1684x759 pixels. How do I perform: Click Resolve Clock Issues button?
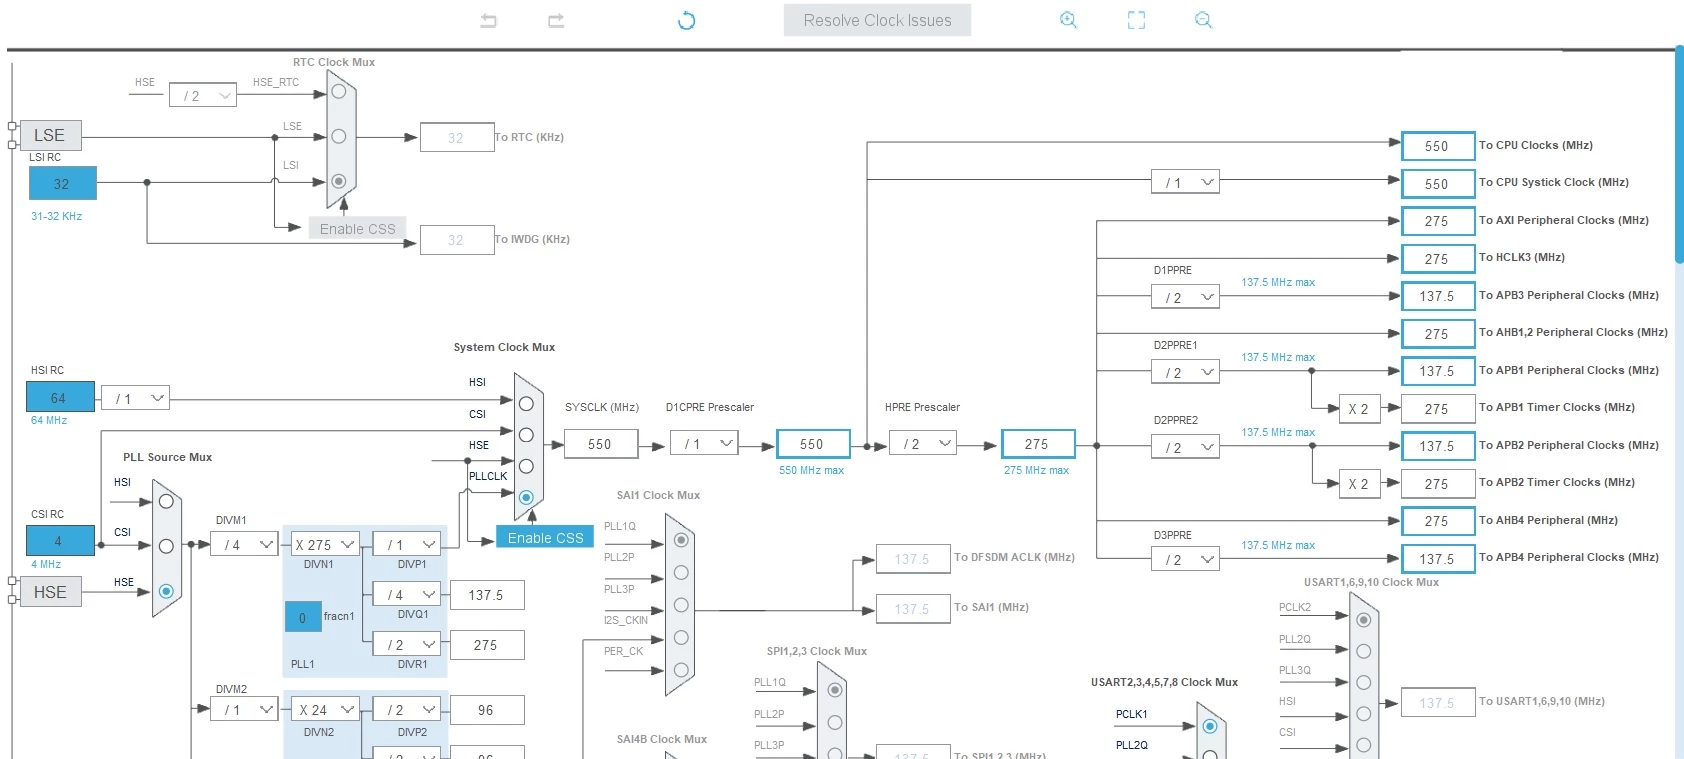tap(877, 20)
